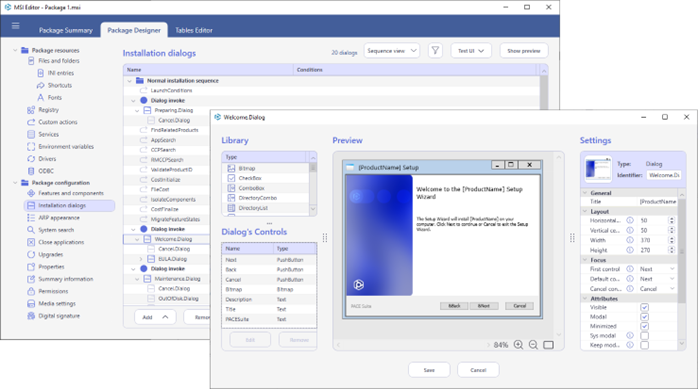Screen dimensions: 698x389
Task: Select the PACESuite row in Dialog's Controls
Action: click(x=269, y=319)
